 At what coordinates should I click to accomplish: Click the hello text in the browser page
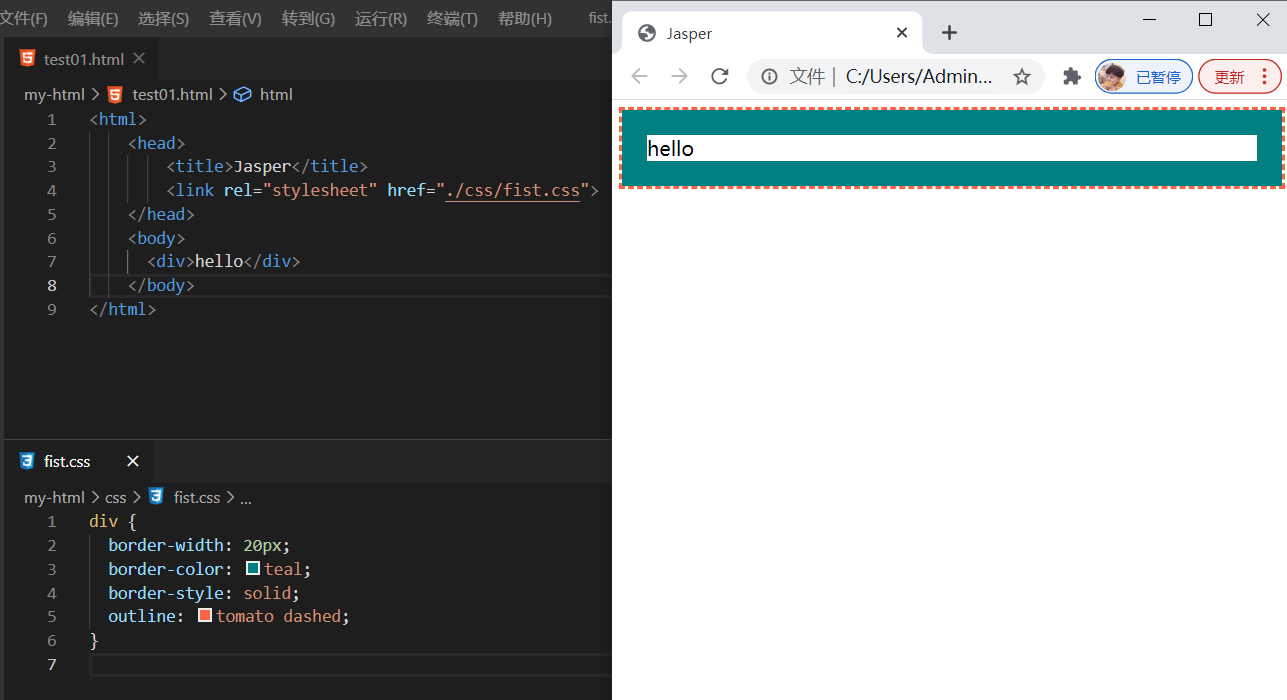coord(670,149)
